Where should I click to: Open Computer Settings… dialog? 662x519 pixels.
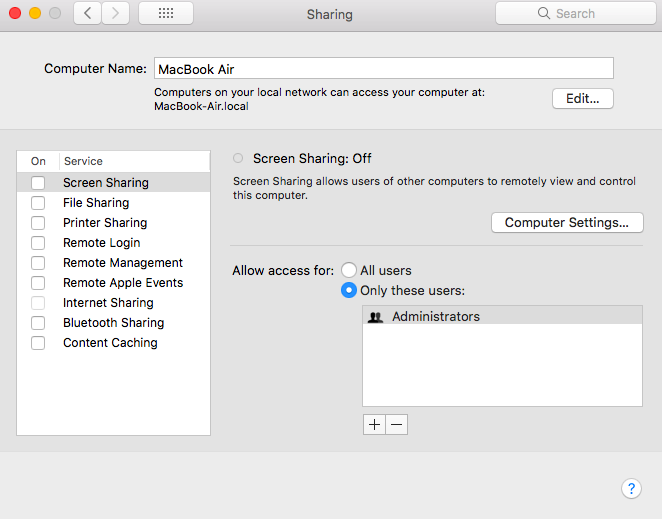(567, 223)
